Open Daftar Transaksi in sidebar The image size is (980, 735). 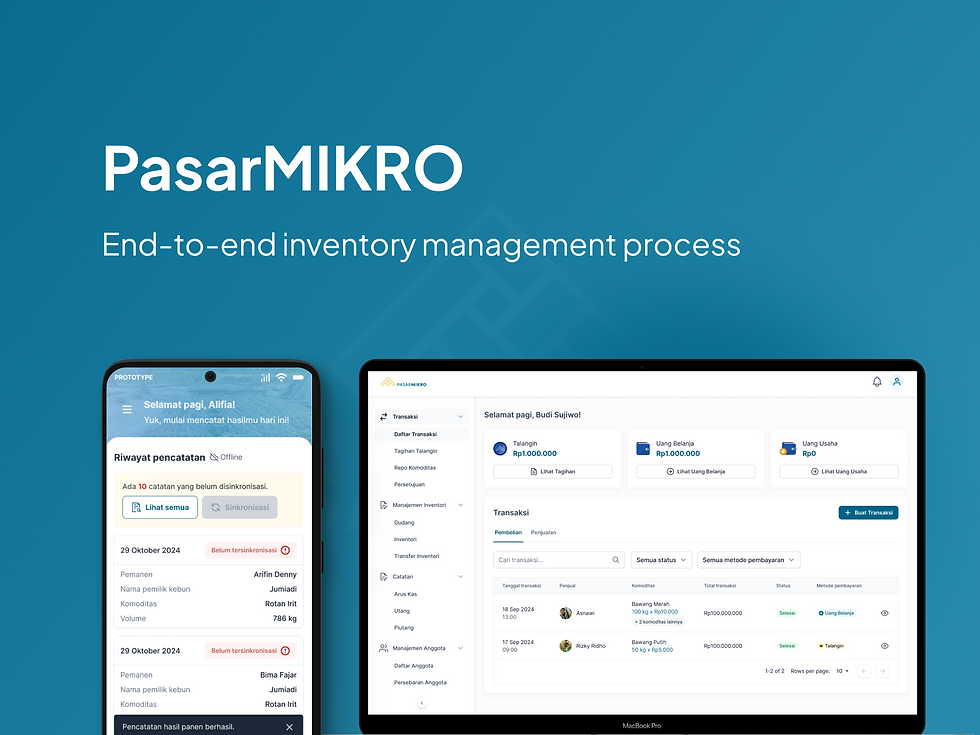click(422, 434)
